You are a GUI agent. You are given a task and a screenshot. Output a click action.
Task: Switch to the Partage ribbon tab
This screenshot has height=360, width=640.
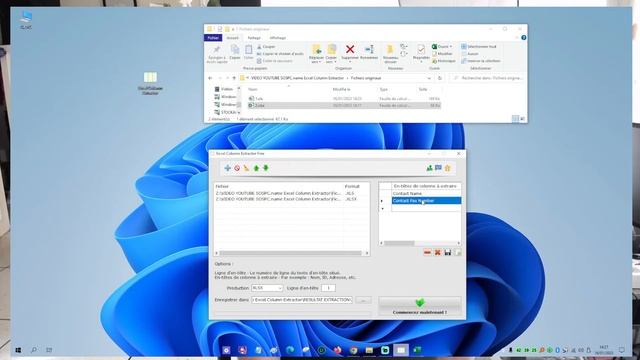254,38
